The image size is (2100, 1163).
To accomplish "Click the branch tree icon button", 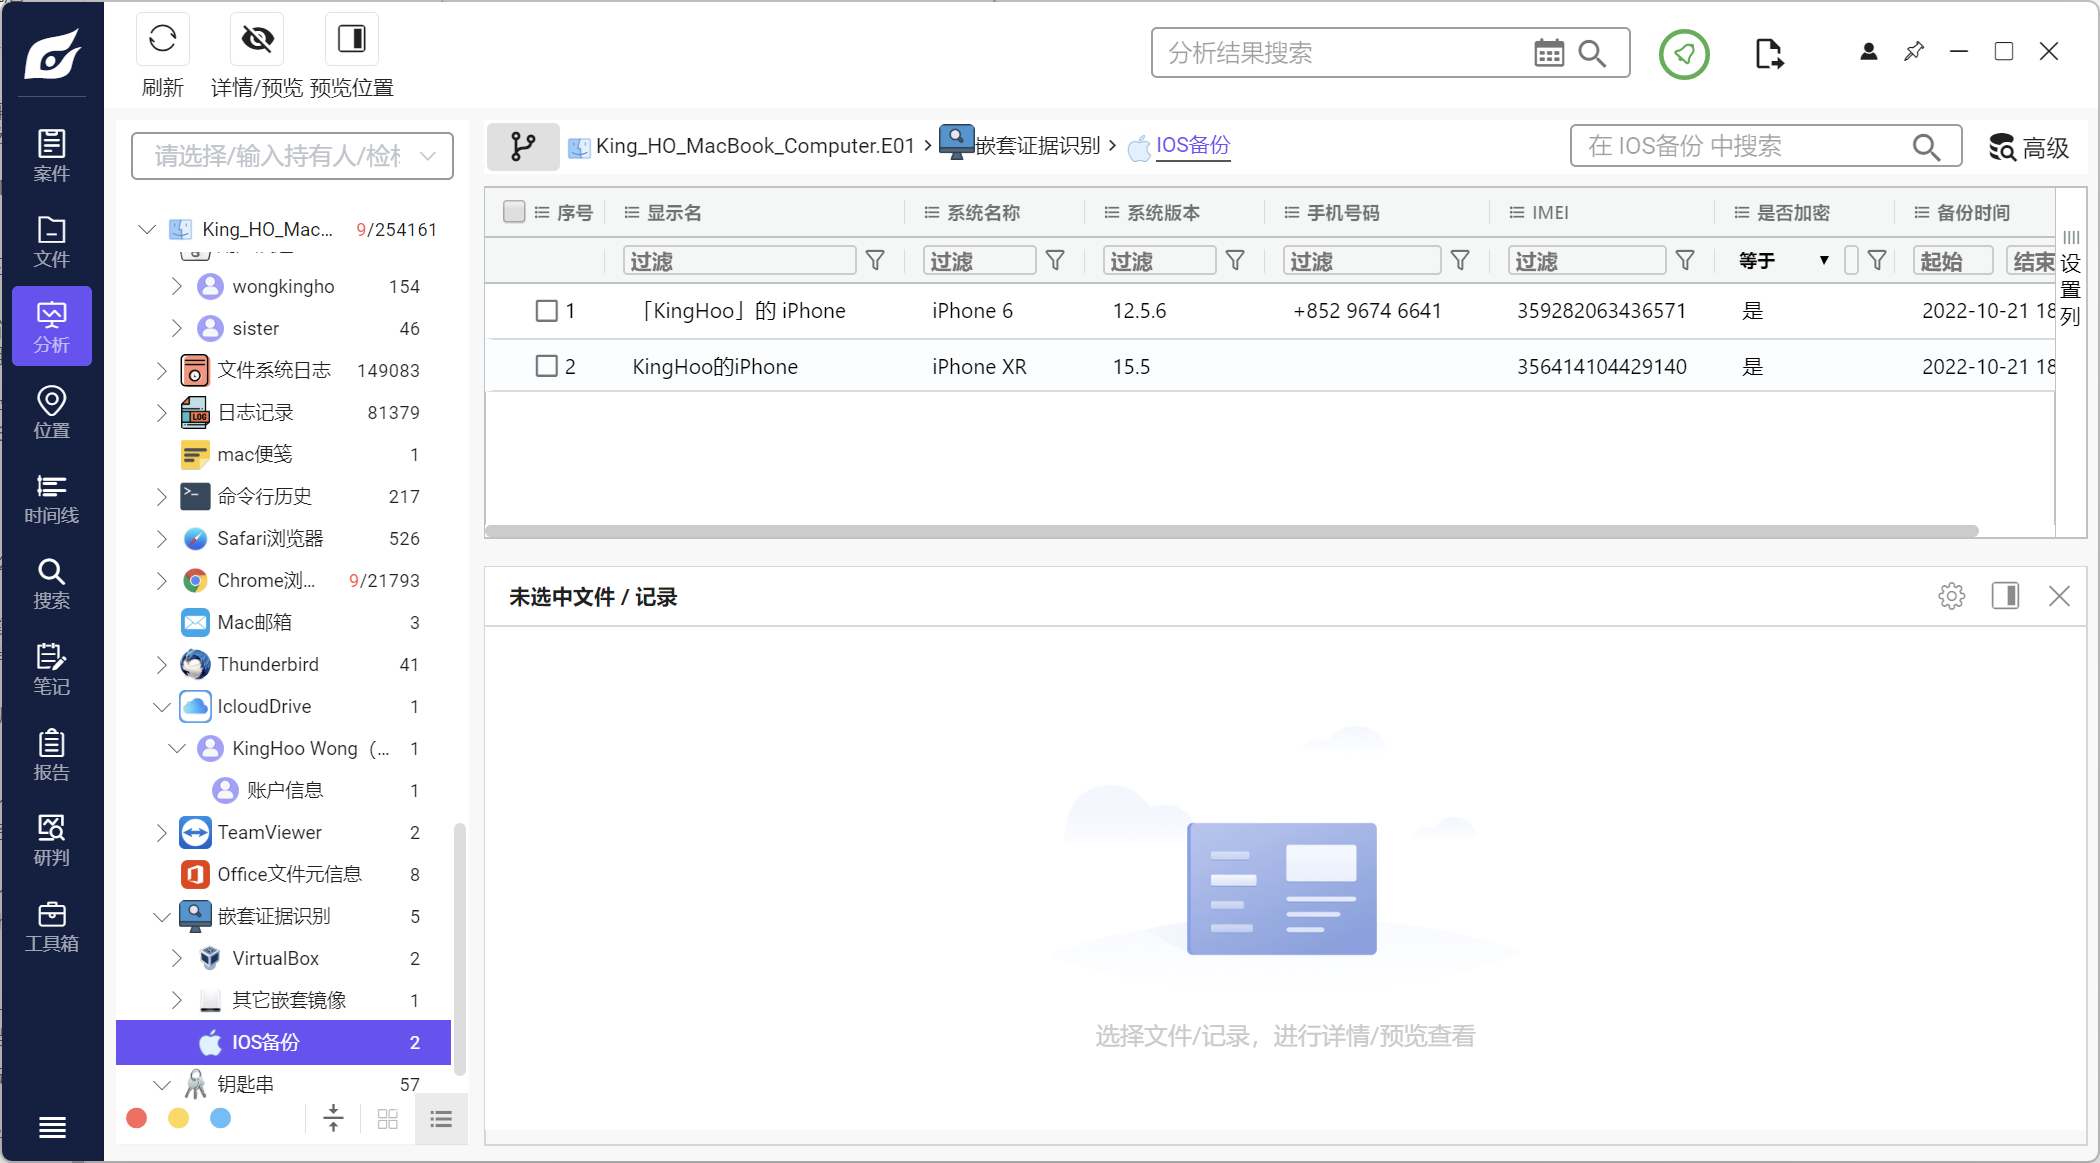I will 523,147.
